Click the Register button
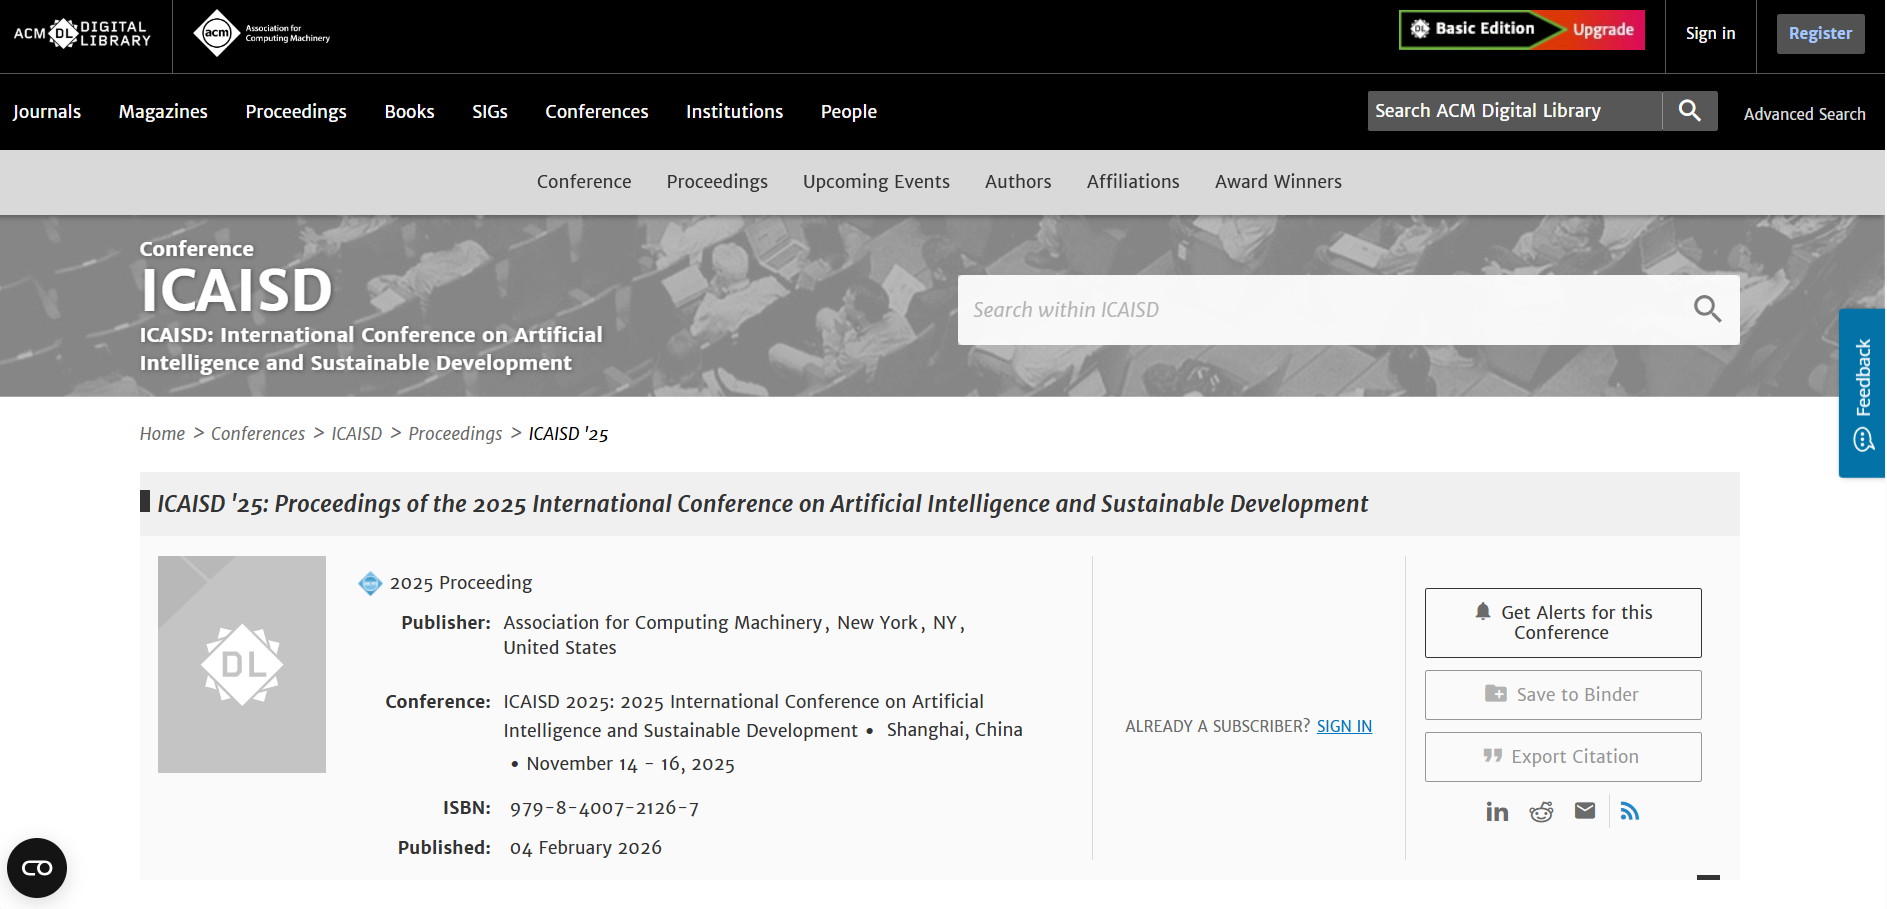The image size is (1887, 909). coord(1820,34)
